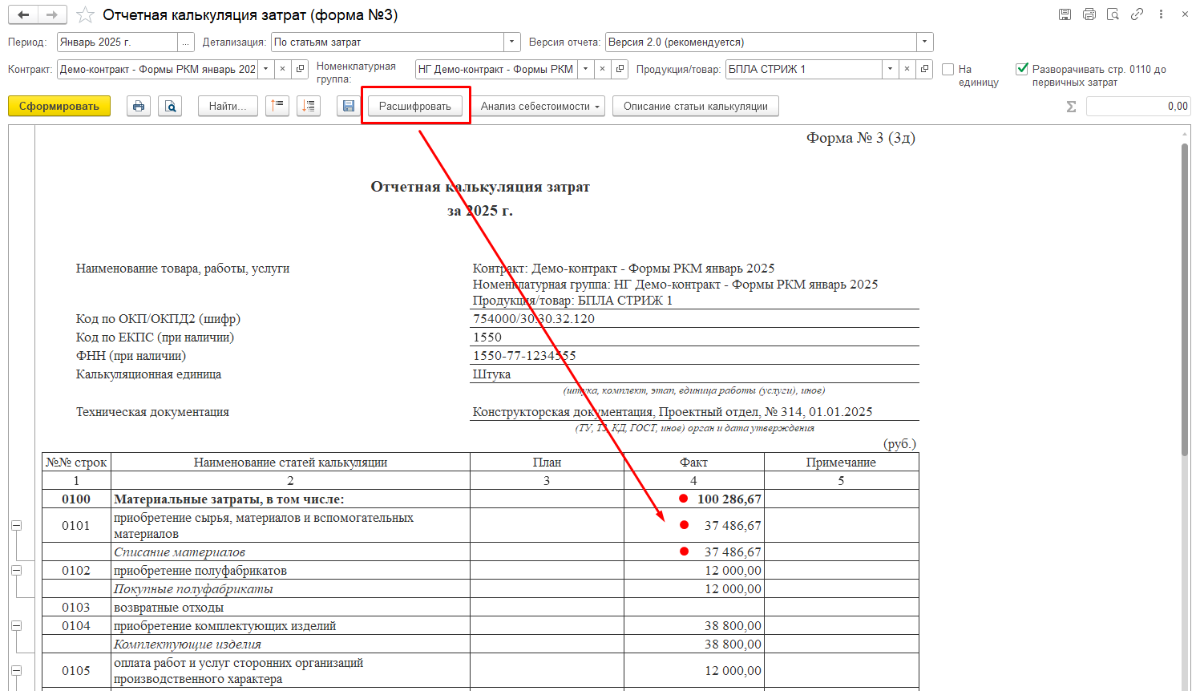This screenshot has width=1200, height=691.
Task: Click the yellow "Сформировать" button
Action: point(59,106)
